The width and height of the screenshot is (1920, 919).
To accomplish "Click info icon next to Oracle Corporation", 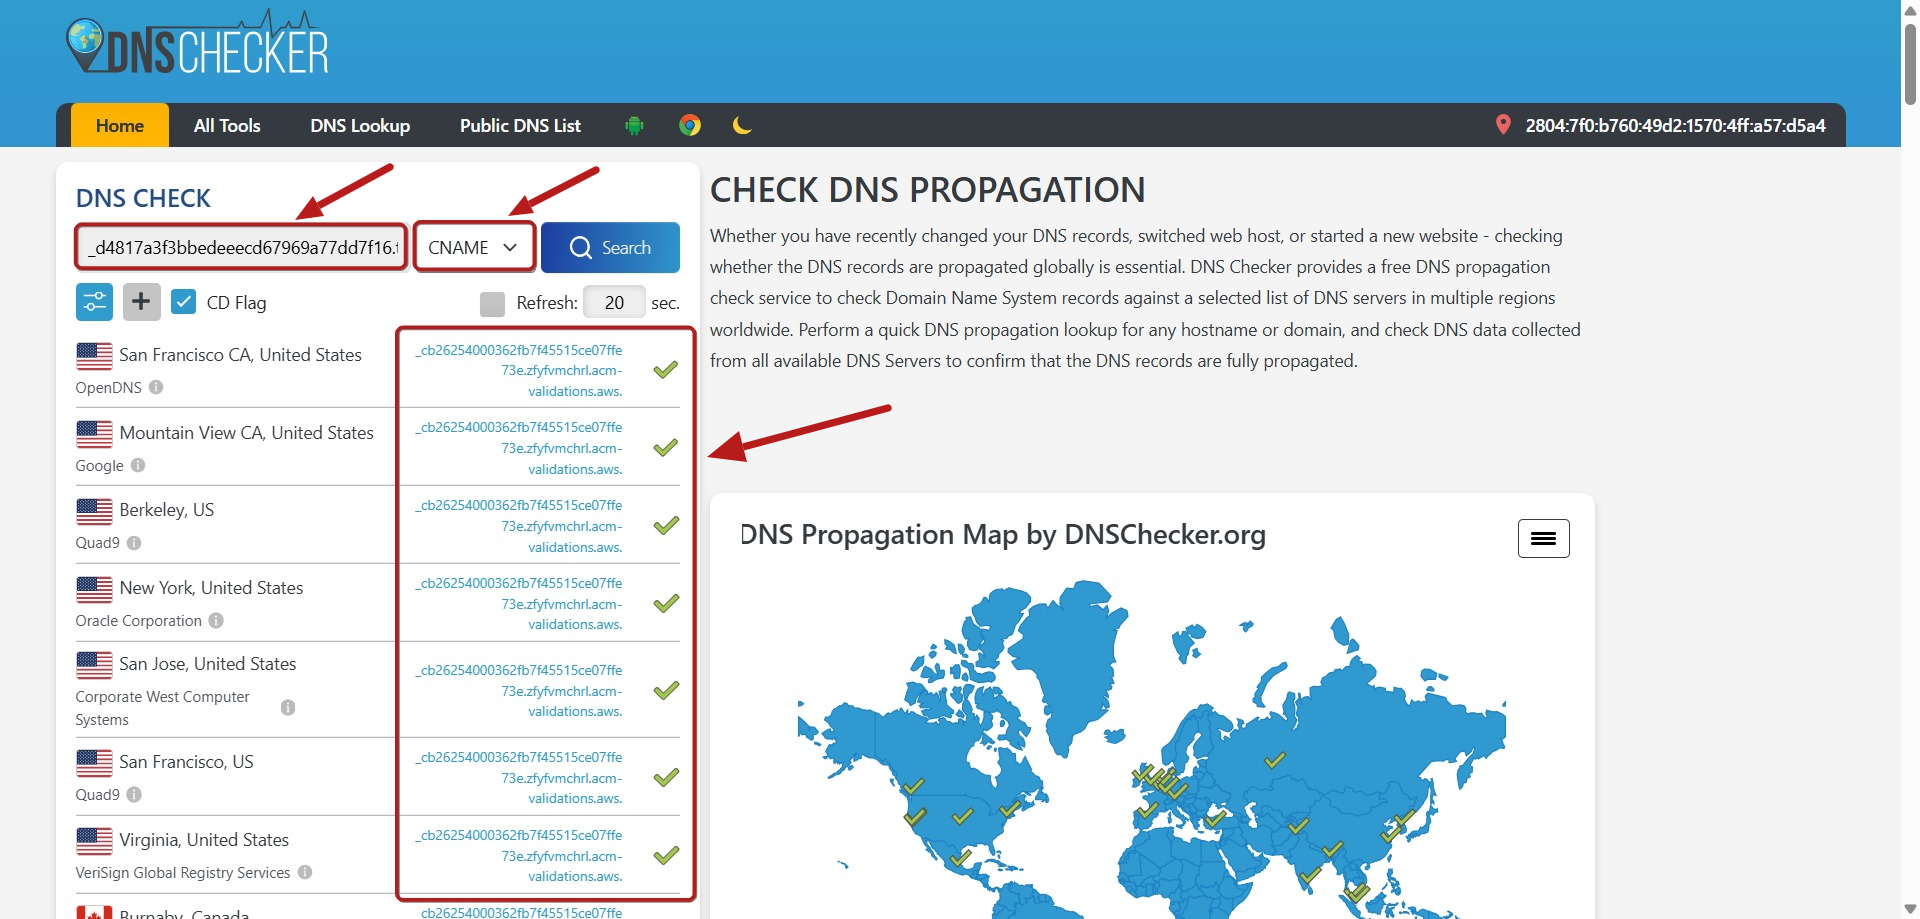I will (x=216, y=621).
